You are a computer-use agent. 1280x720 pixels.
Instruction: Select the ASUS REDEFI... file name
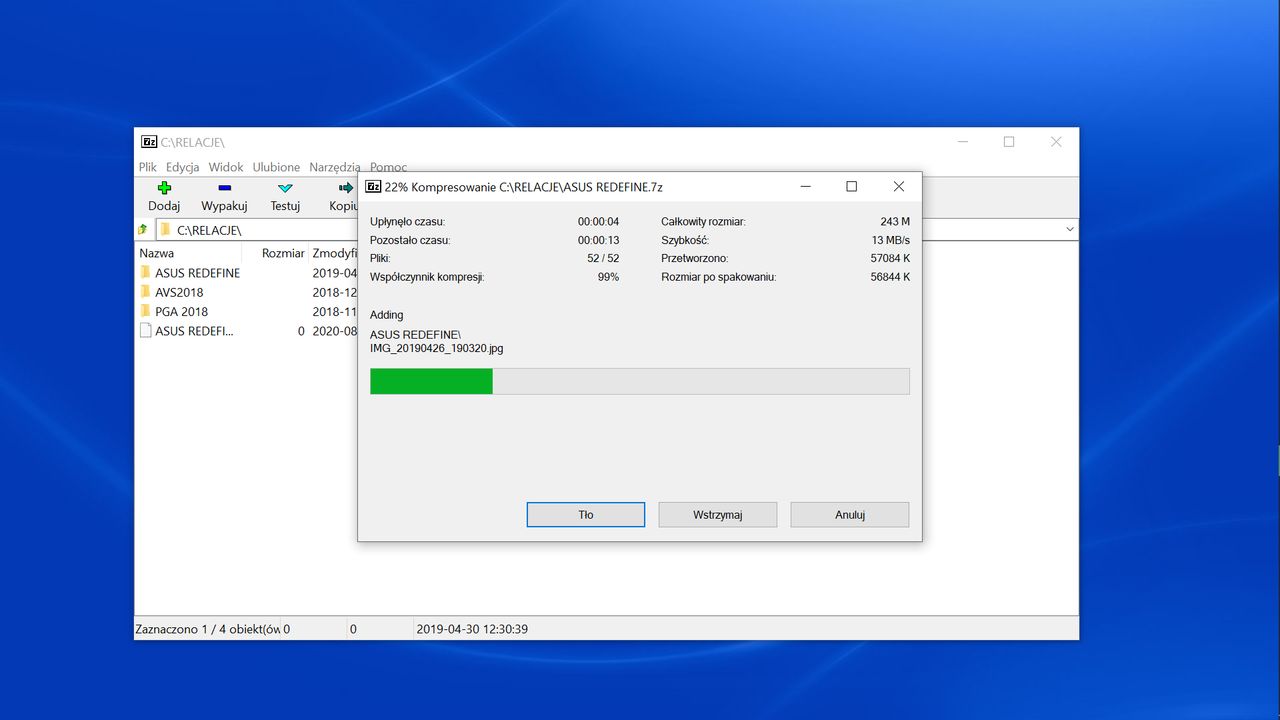pyautogui.click(x=194, y=331)
